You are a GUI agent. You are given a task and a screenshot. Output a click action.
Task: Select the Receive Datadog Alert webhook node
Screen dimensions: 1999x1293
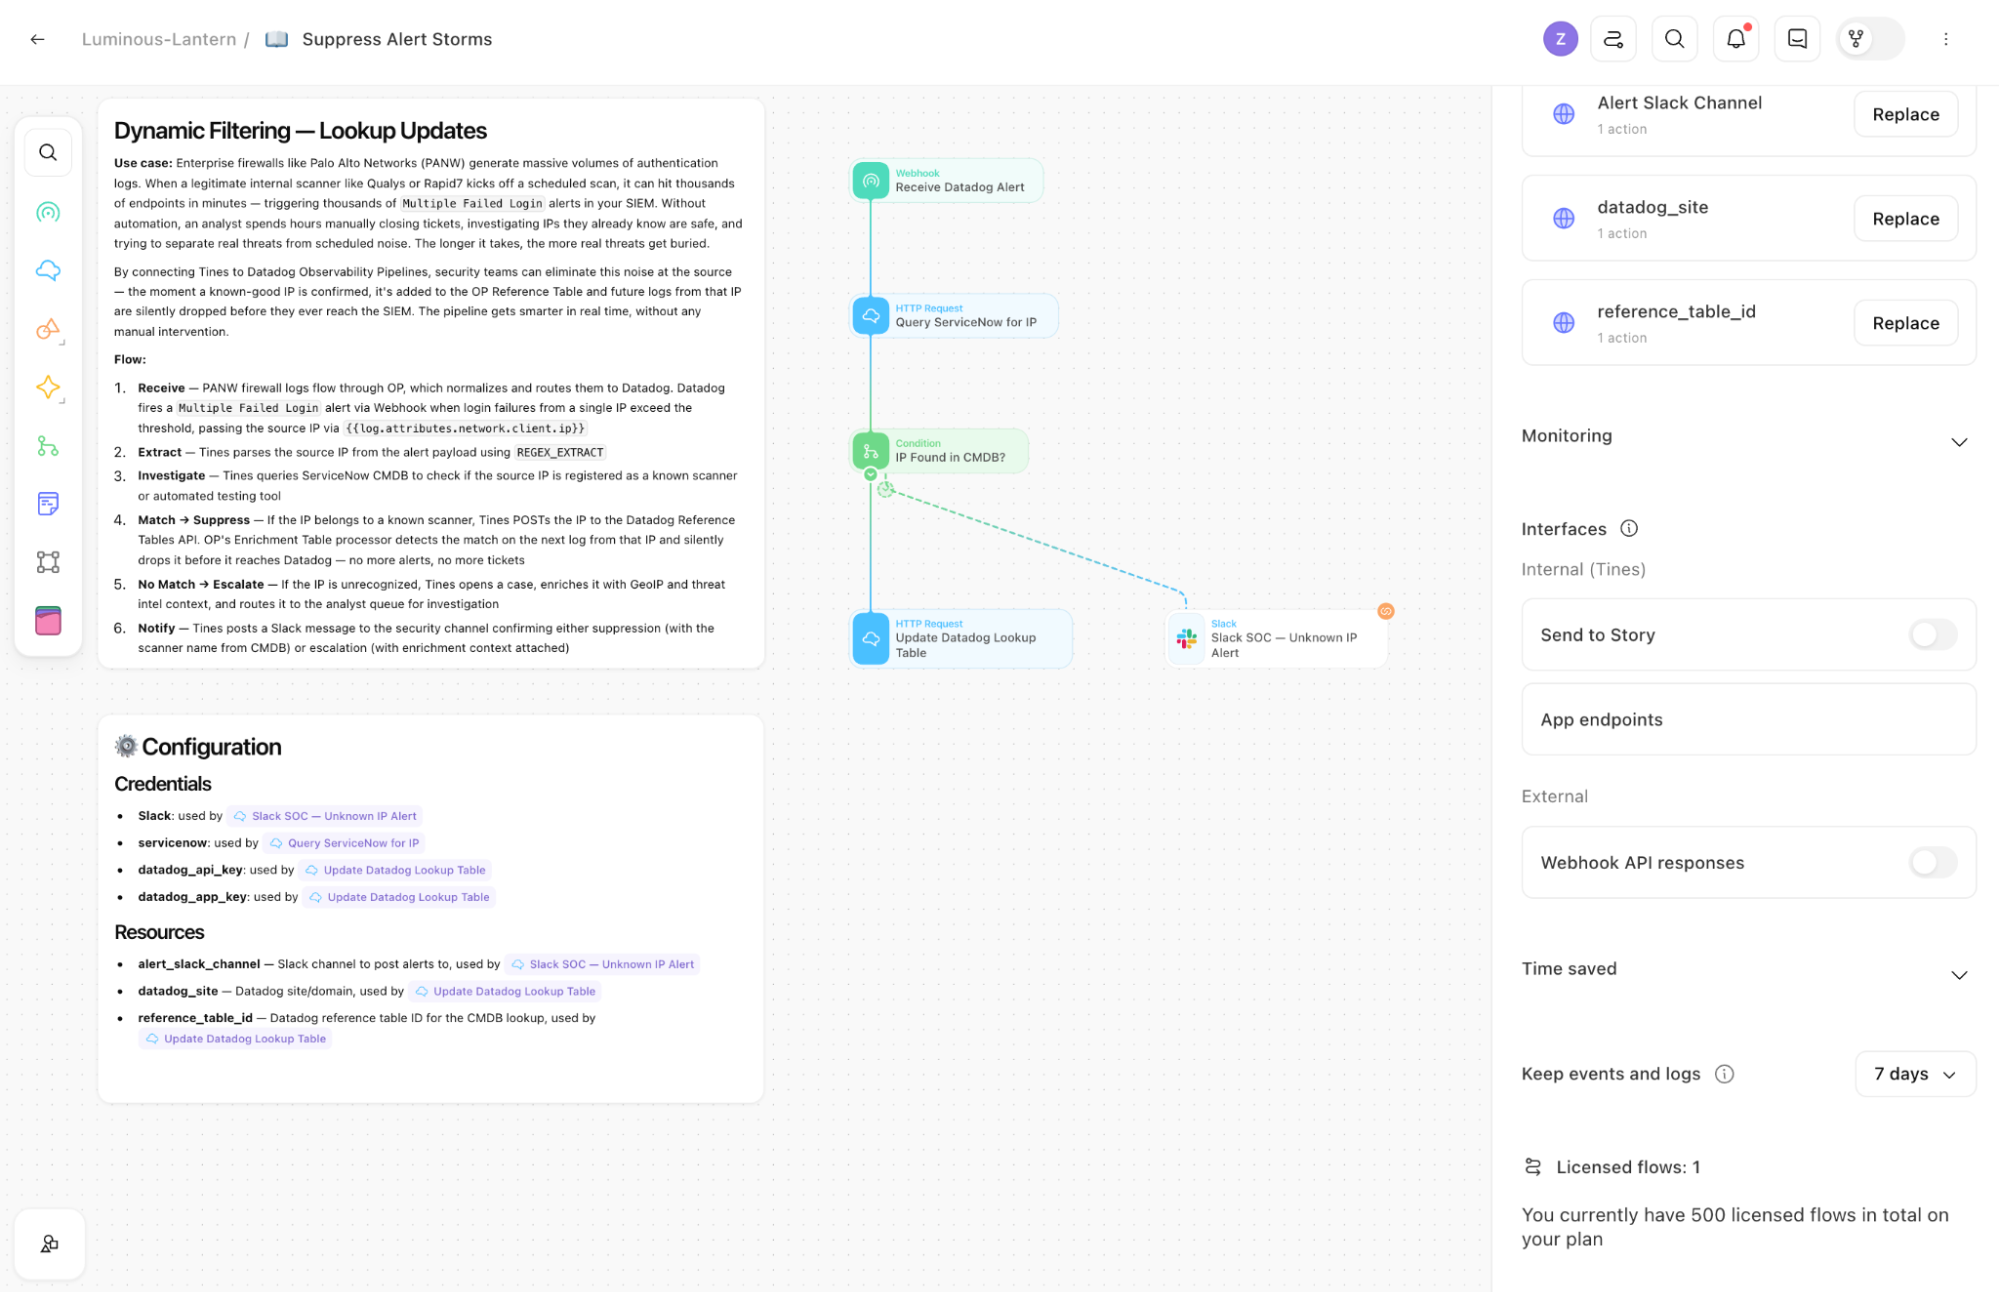pyautogui.click(x=946, y=181)
